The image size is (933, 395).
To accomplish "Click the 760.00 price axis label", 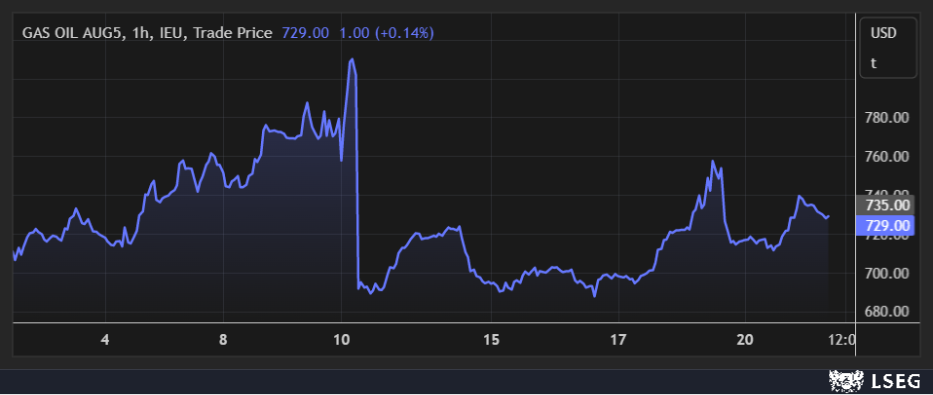I will click(886, 156).
